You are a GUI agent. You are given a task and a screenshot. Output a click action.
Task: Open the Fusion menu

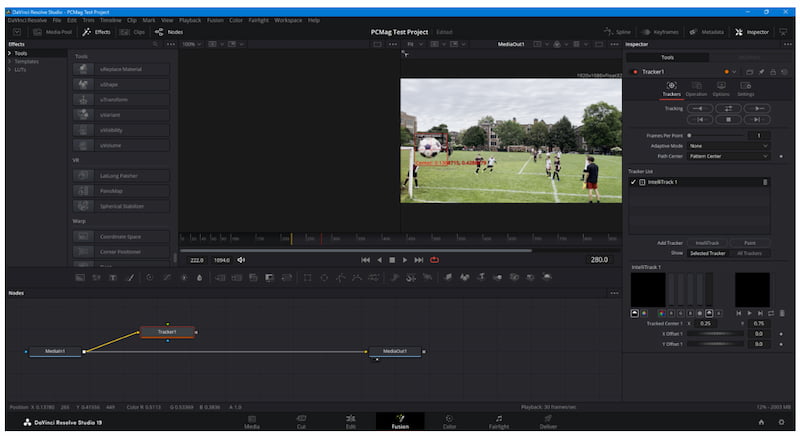[215, 20]
